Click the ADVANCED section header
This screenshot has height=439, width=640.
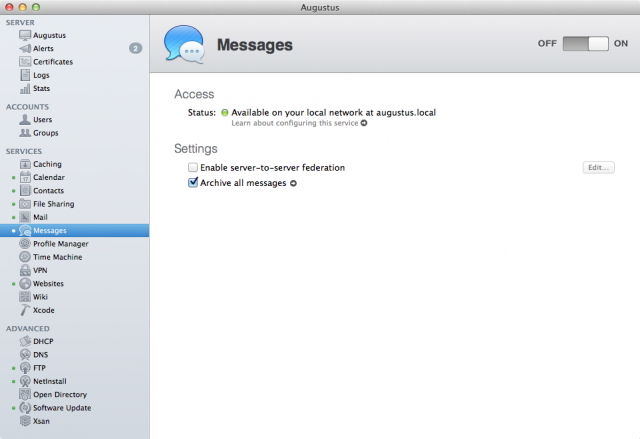click(28, 328)
